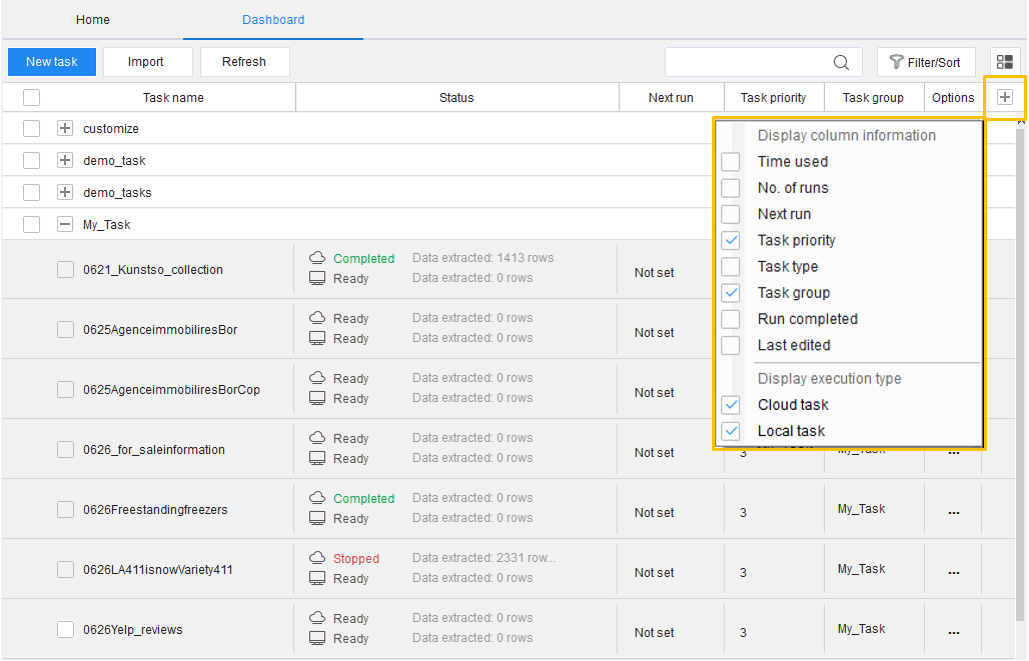Image resolution: width=1029 pixels, height=661 pixels.
Task: Expand the demo_tasks group
Action: (x=65, y=192)
